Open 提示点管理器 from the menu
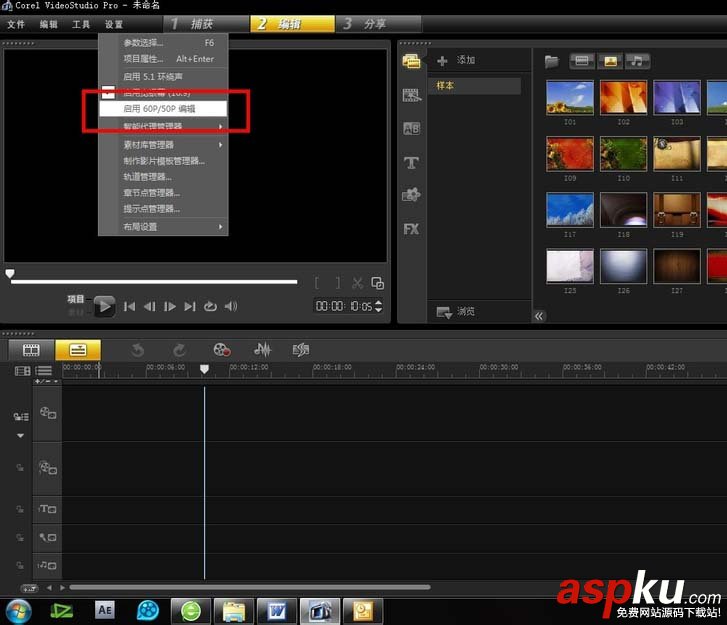The image size is (727, 625). (163, 209)
